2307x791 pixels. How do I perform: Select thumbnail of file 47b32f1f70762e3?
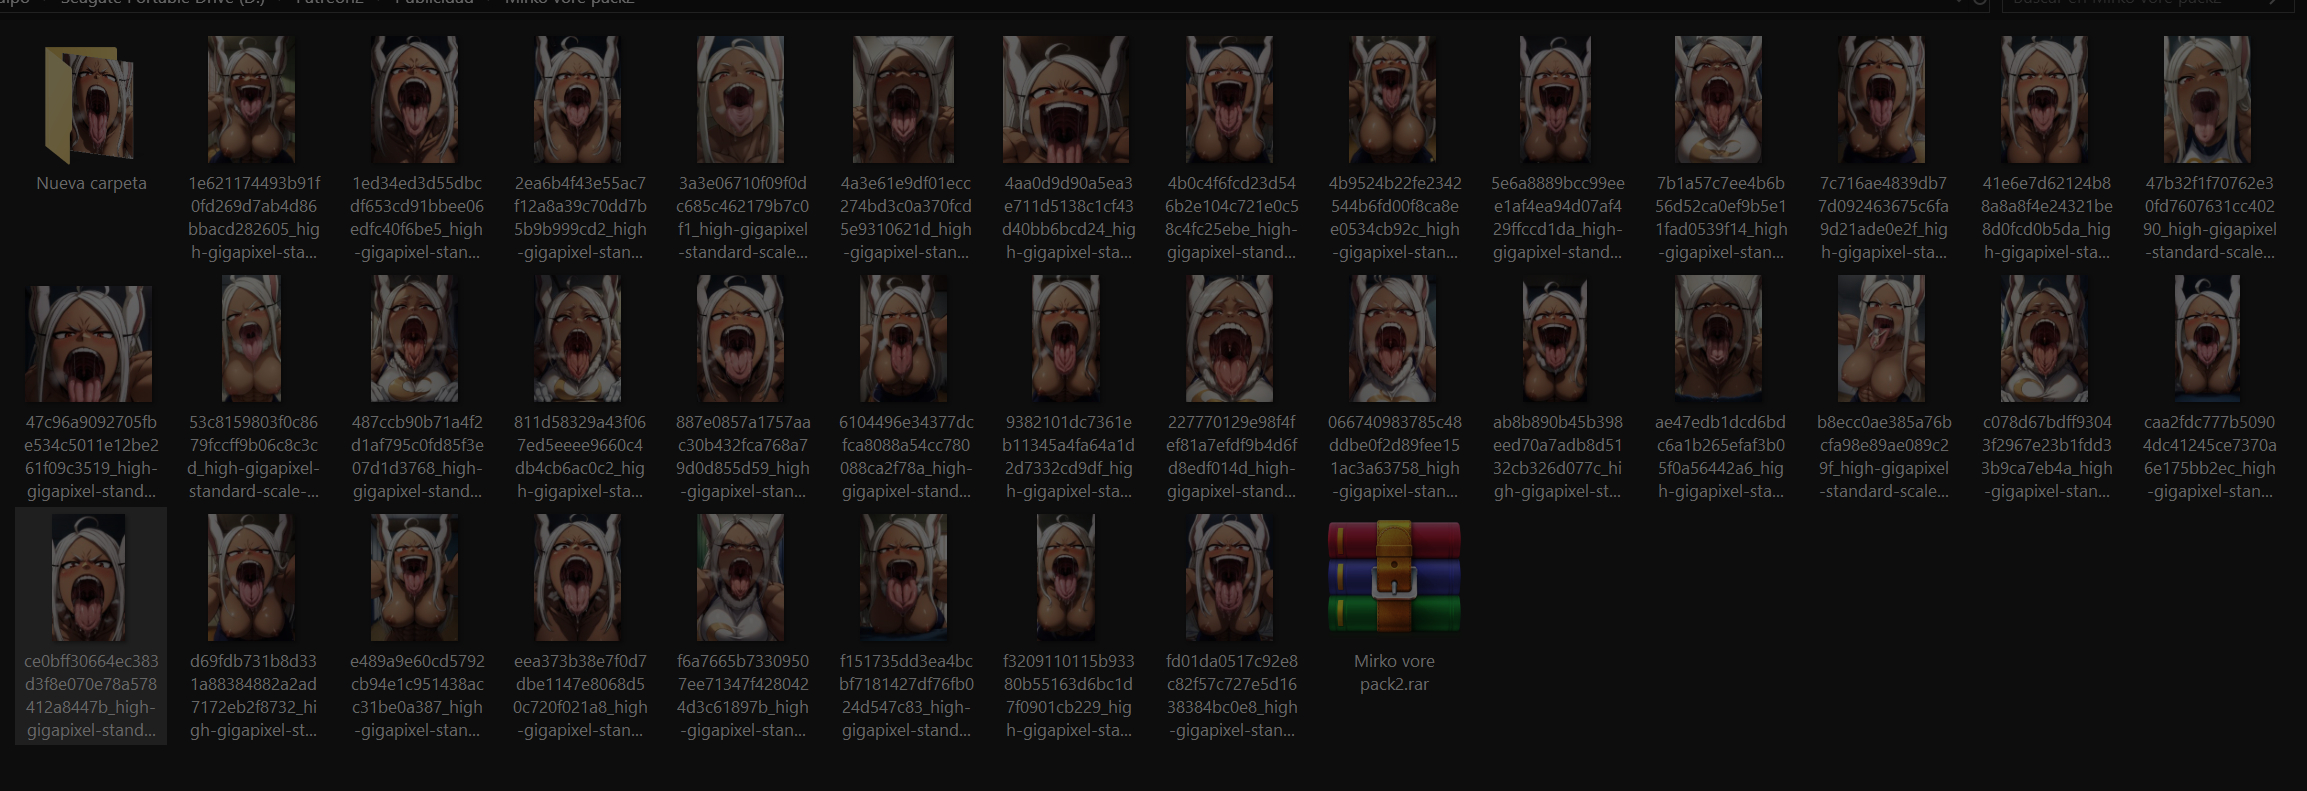2207,99
